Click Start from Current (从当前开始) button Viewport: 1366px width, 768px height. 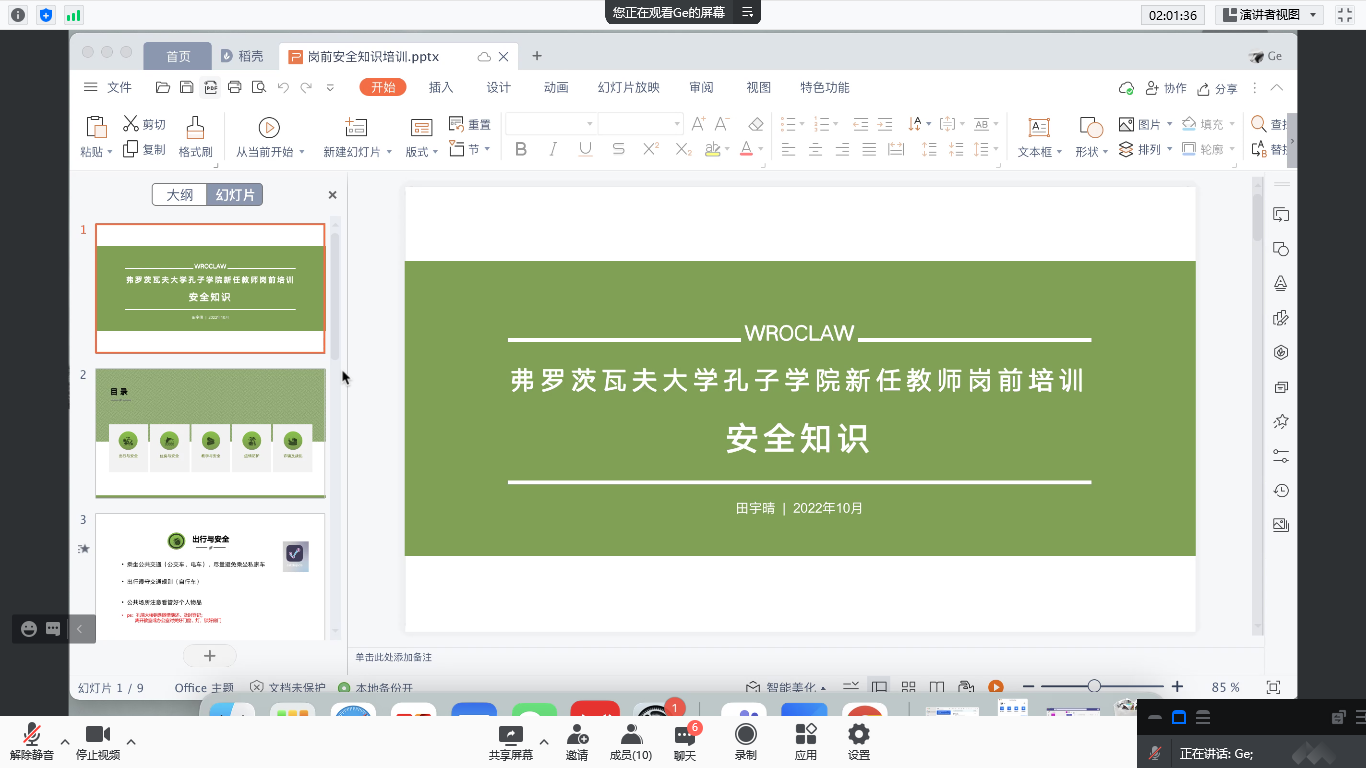[269, 127]
